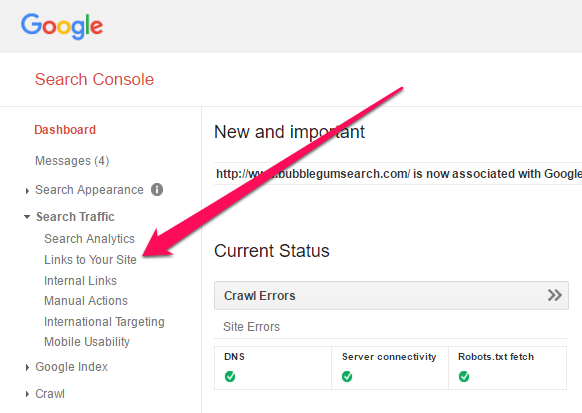
Task: Go to Internal Links
Action: [80, 281]
